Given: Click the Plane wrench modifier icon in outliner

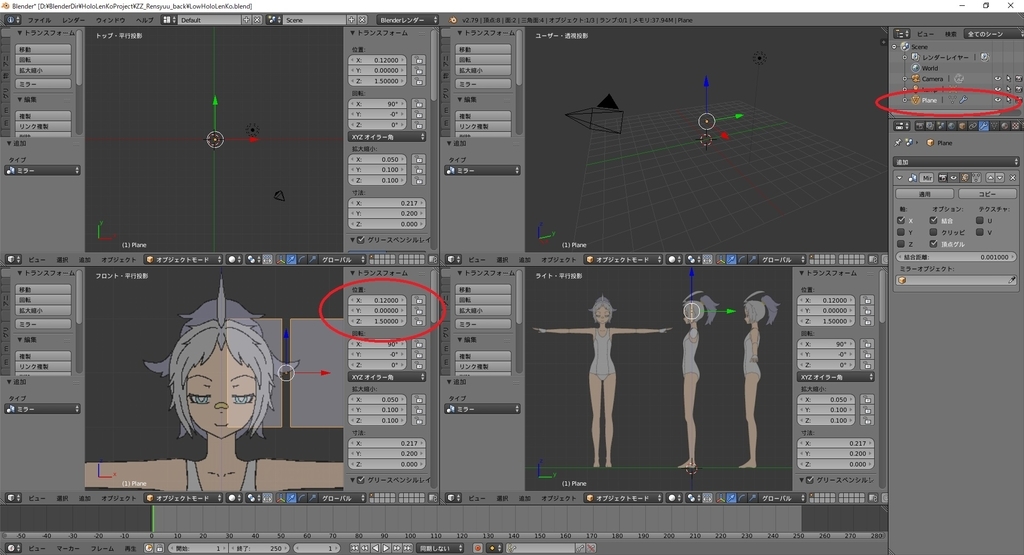Looking at the screenshot, I should coord(963,100).
